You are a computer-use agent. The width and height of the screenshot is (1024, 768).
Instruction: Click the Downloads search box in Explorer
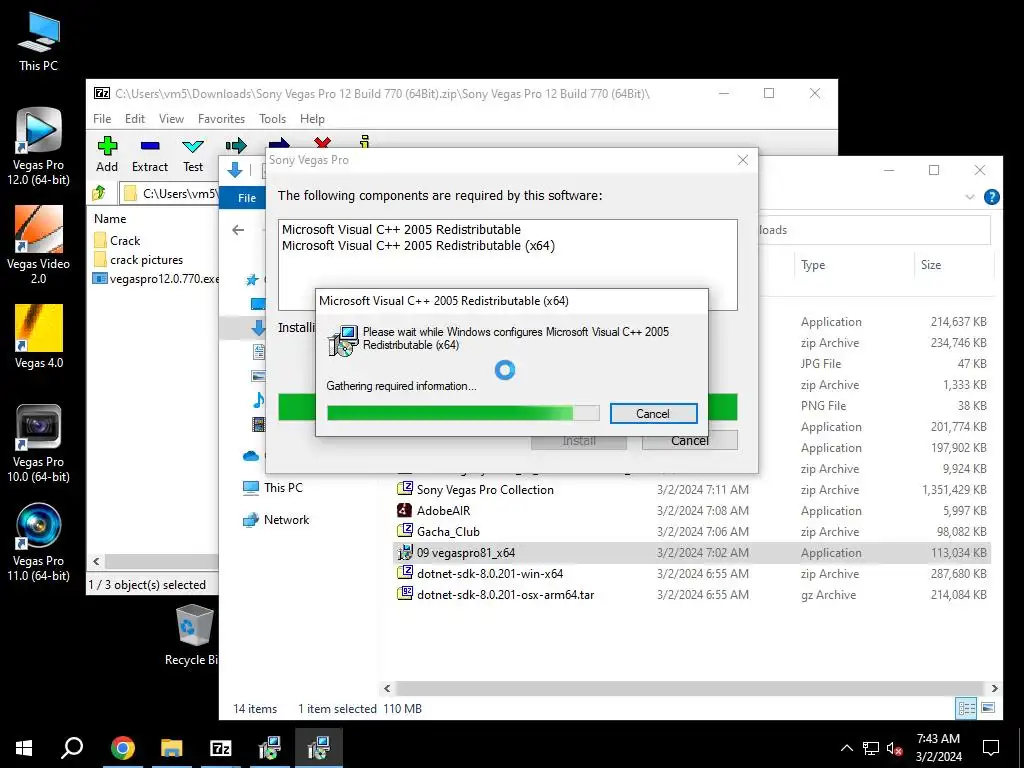pos(874,230)
